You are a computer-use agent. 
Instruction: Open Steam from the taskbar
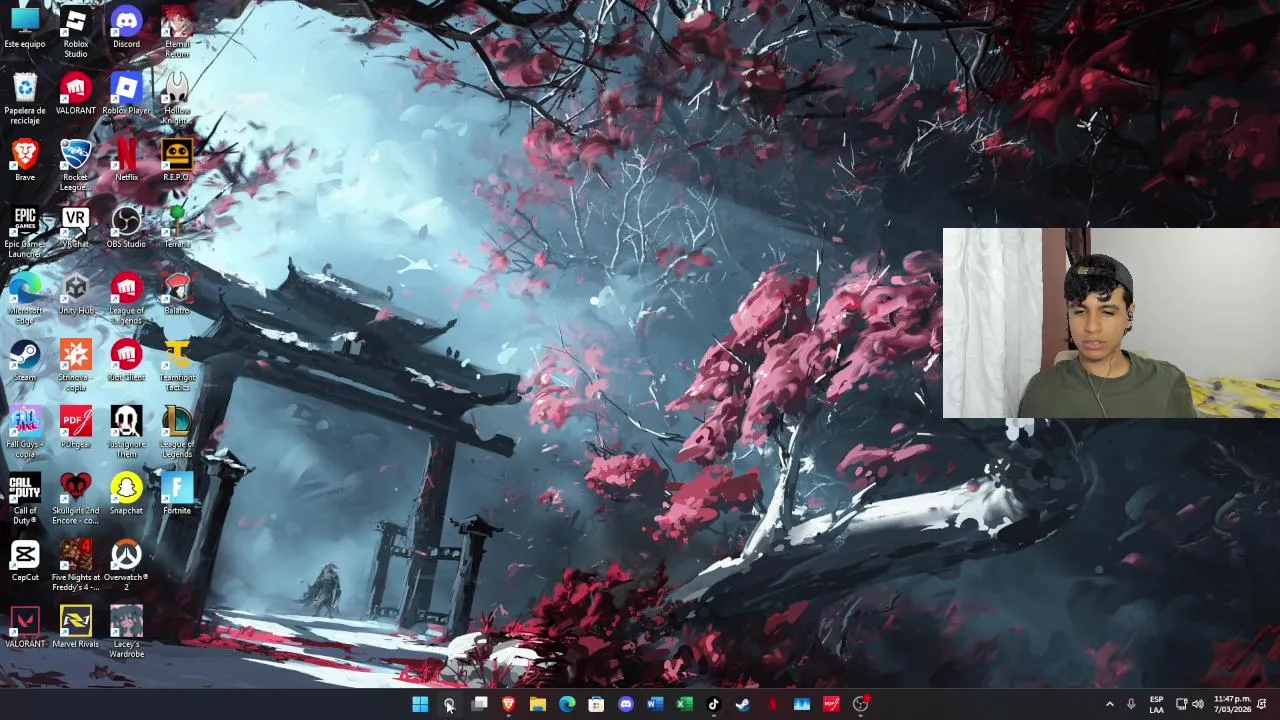[x=743, y=704]
